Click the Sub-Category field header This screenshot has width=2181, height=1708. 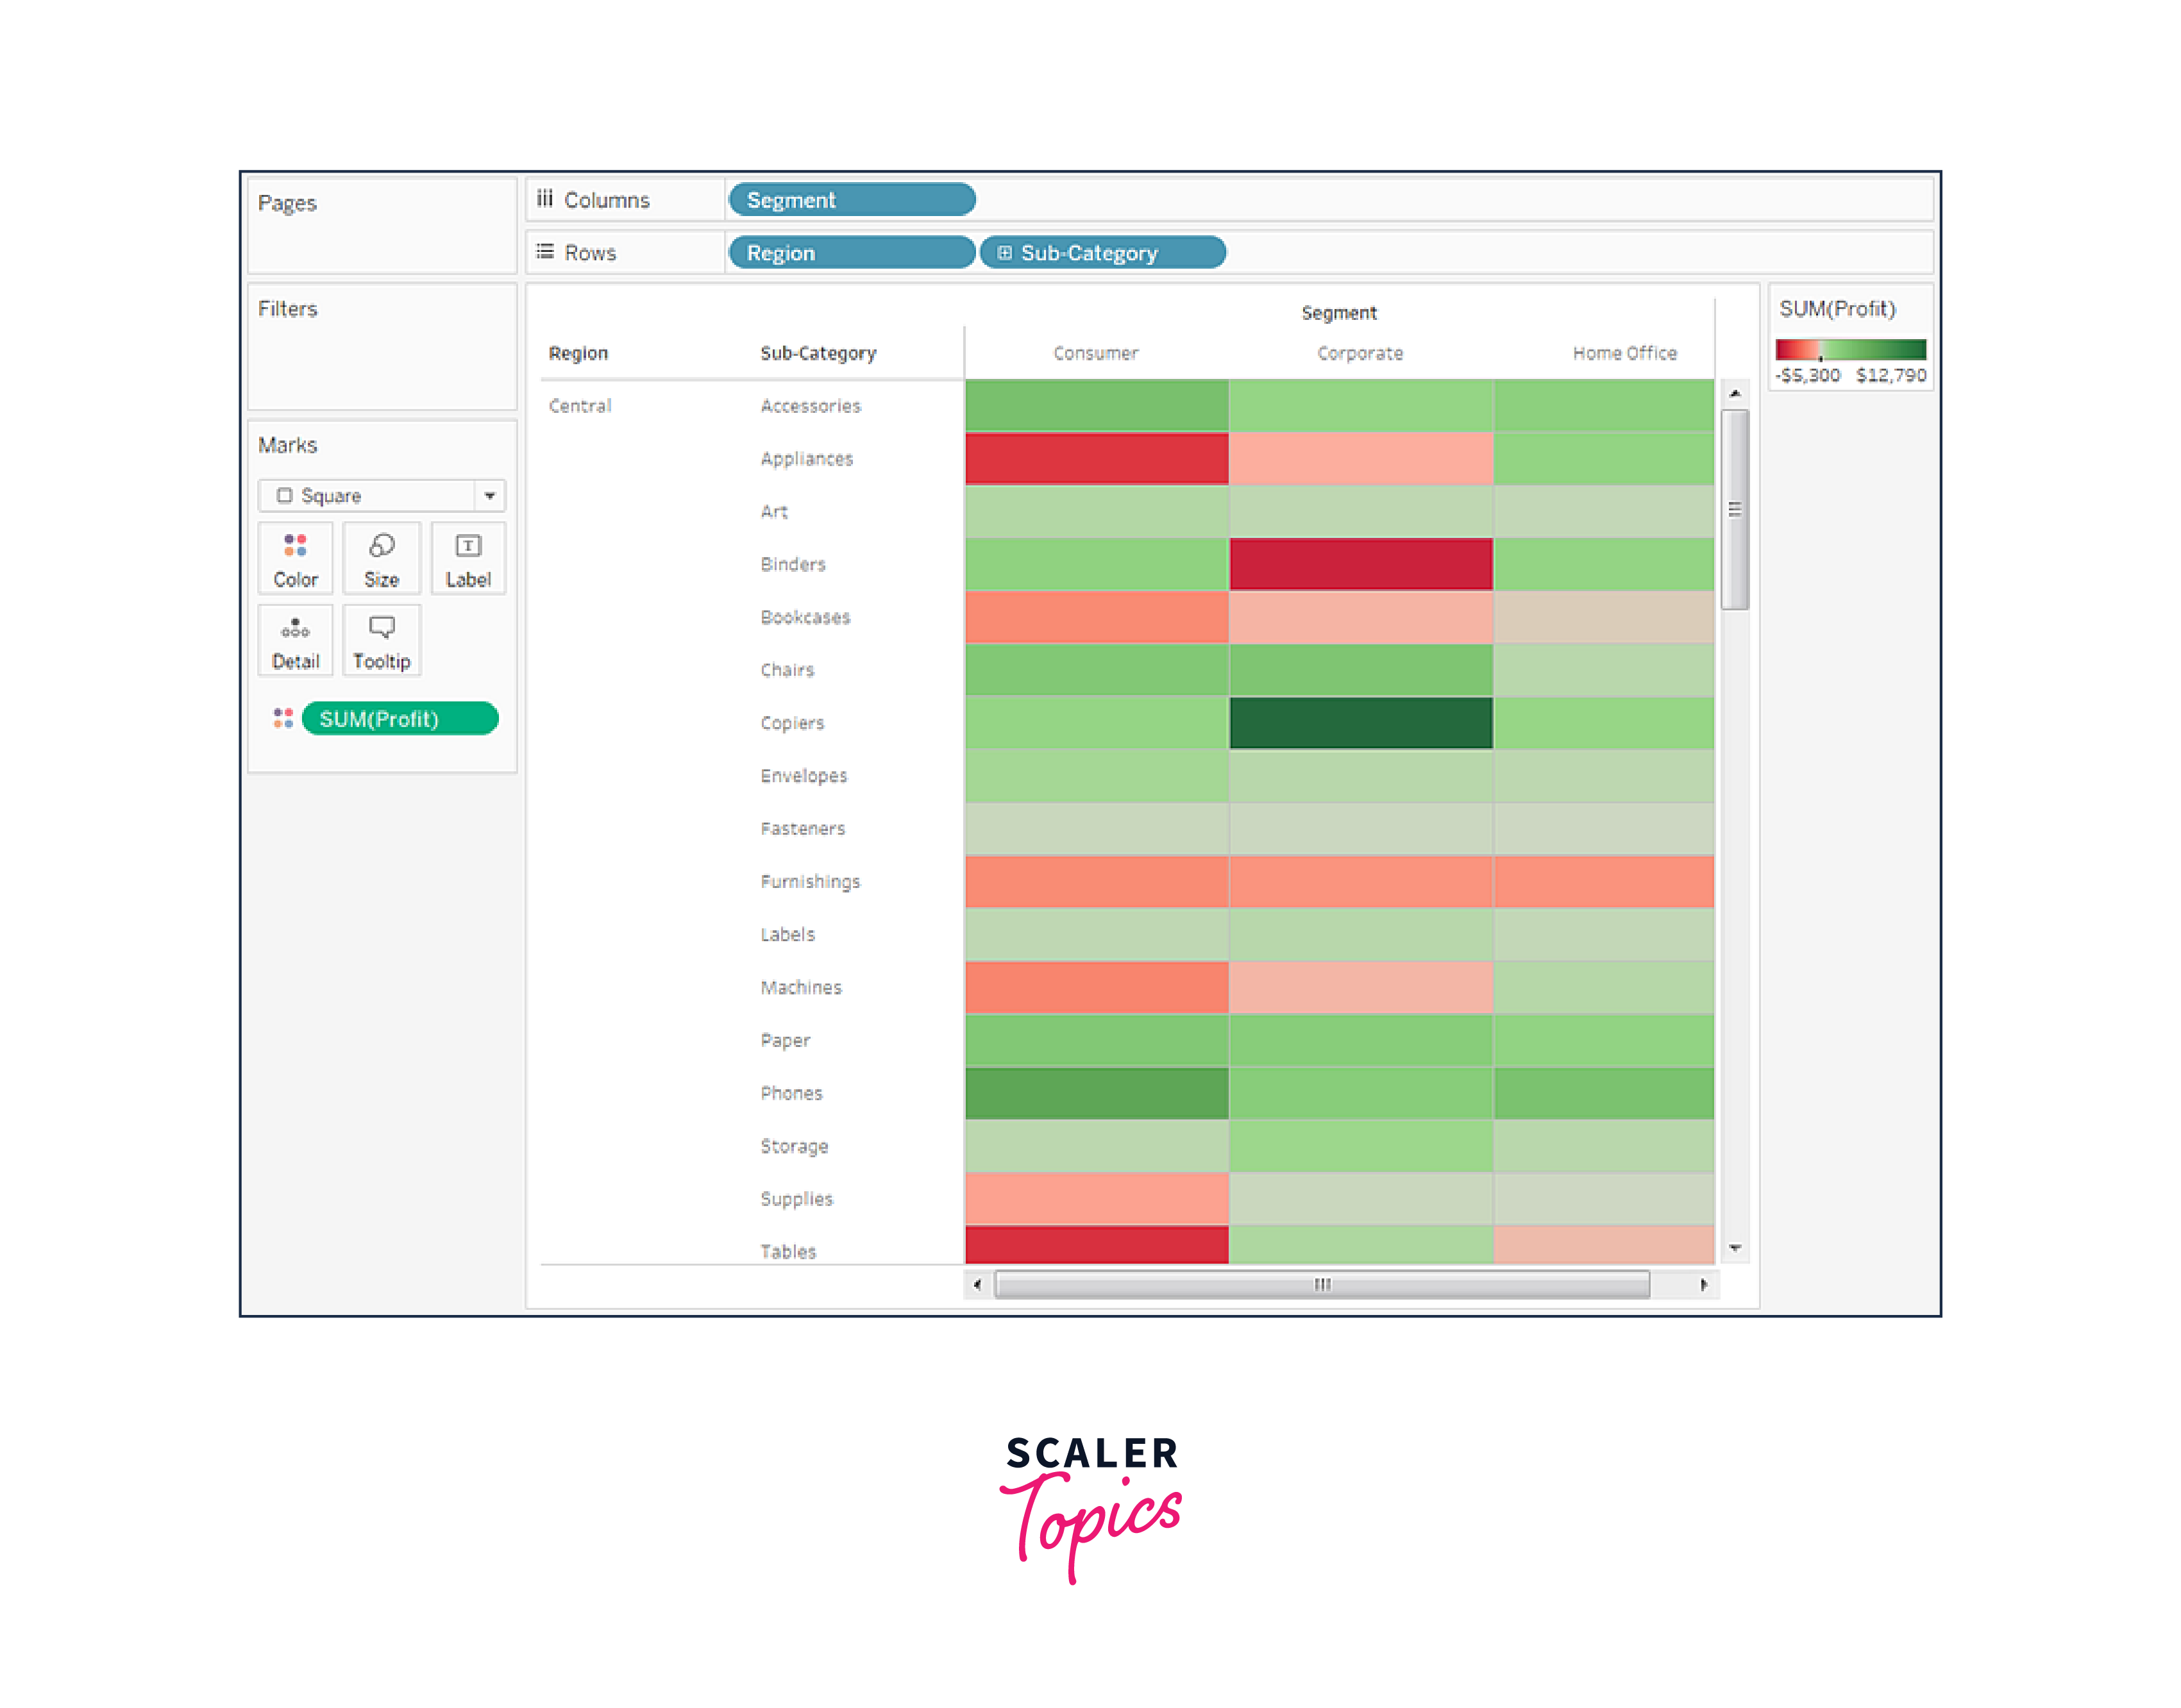point(818,353)
